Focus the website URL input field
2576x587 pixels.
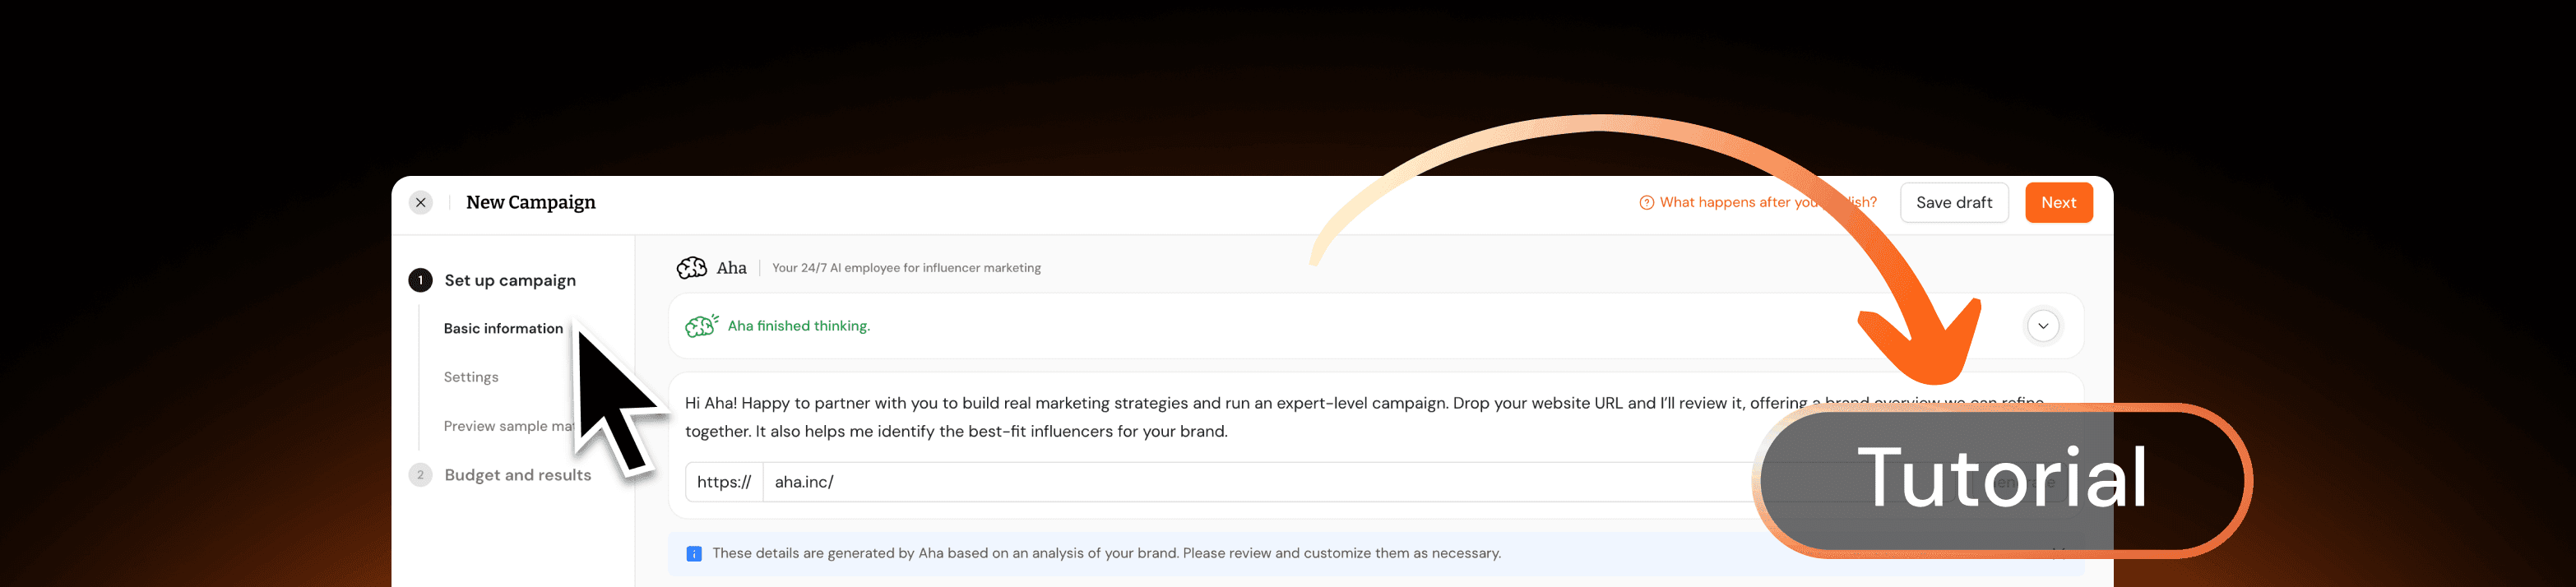tap(1200, 482)
